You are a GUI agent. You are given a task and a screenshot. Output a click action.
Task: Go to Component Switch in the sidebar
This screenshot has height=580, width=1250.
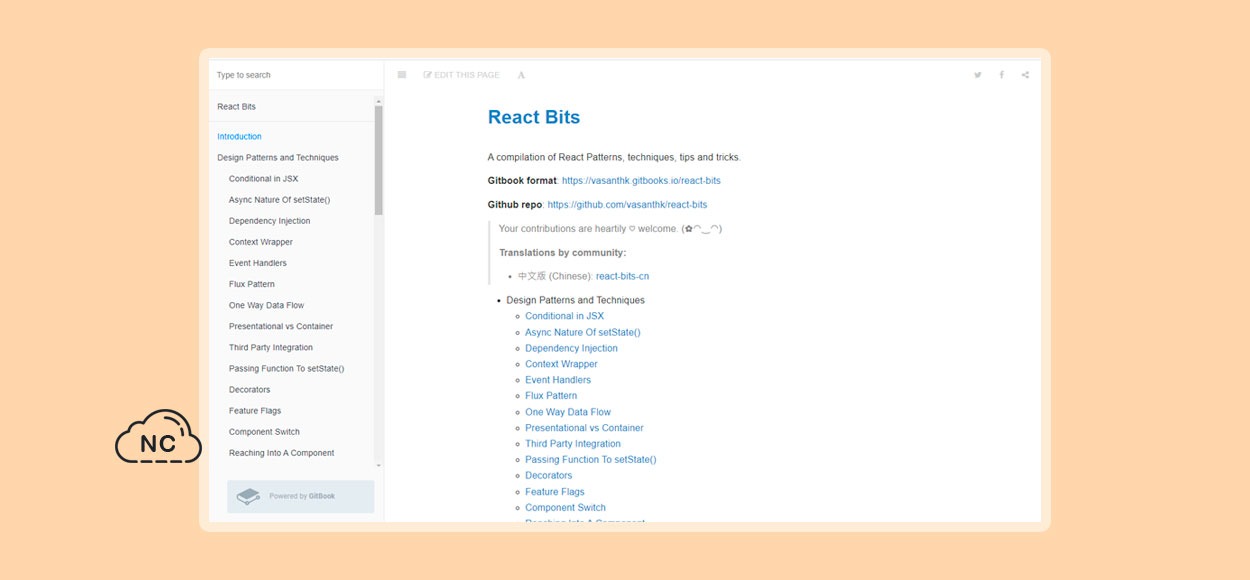(264, 432)
